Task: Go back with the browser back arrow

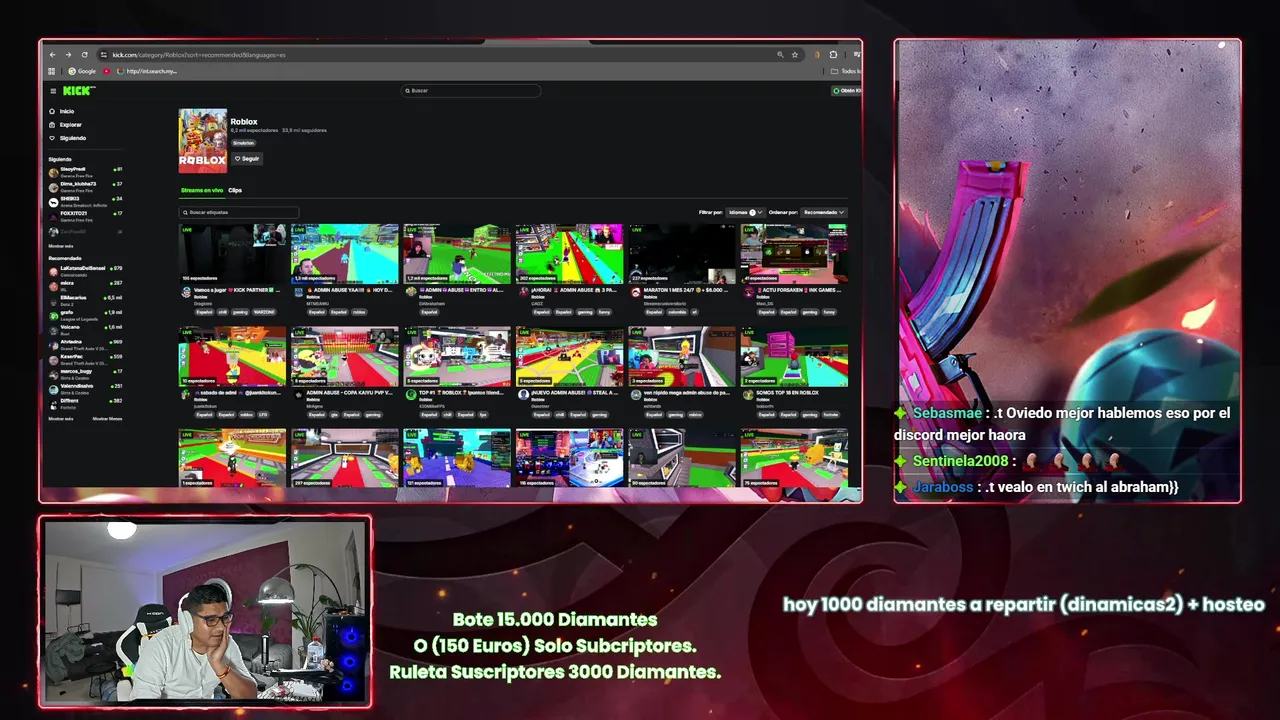Action: point(52,55)
